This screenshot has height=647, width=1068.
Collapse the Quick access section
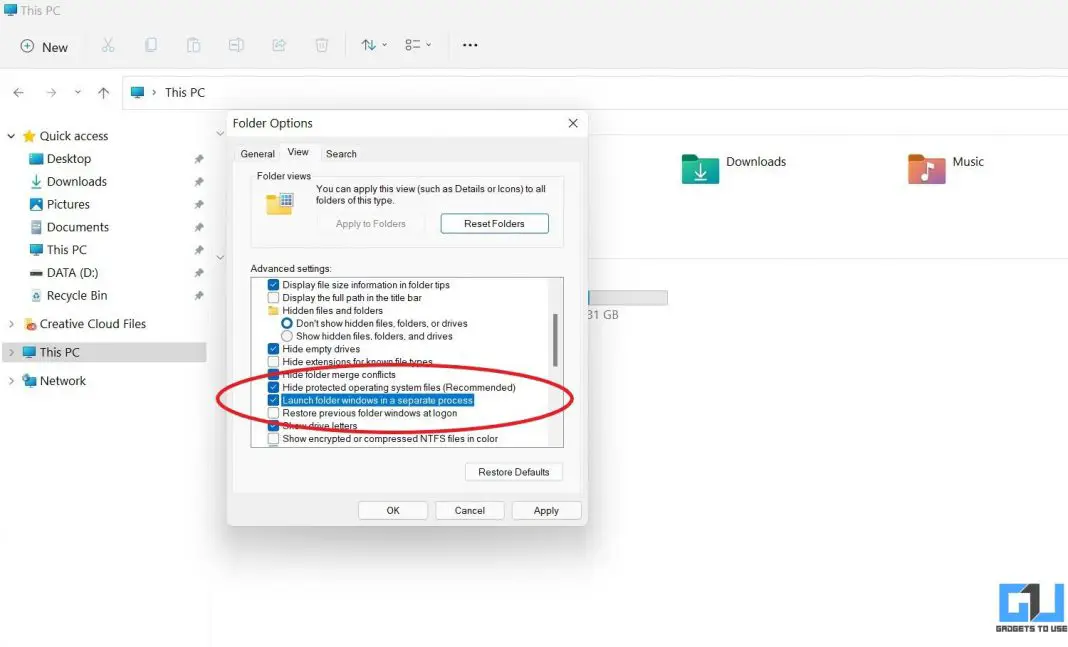(10, 135)
